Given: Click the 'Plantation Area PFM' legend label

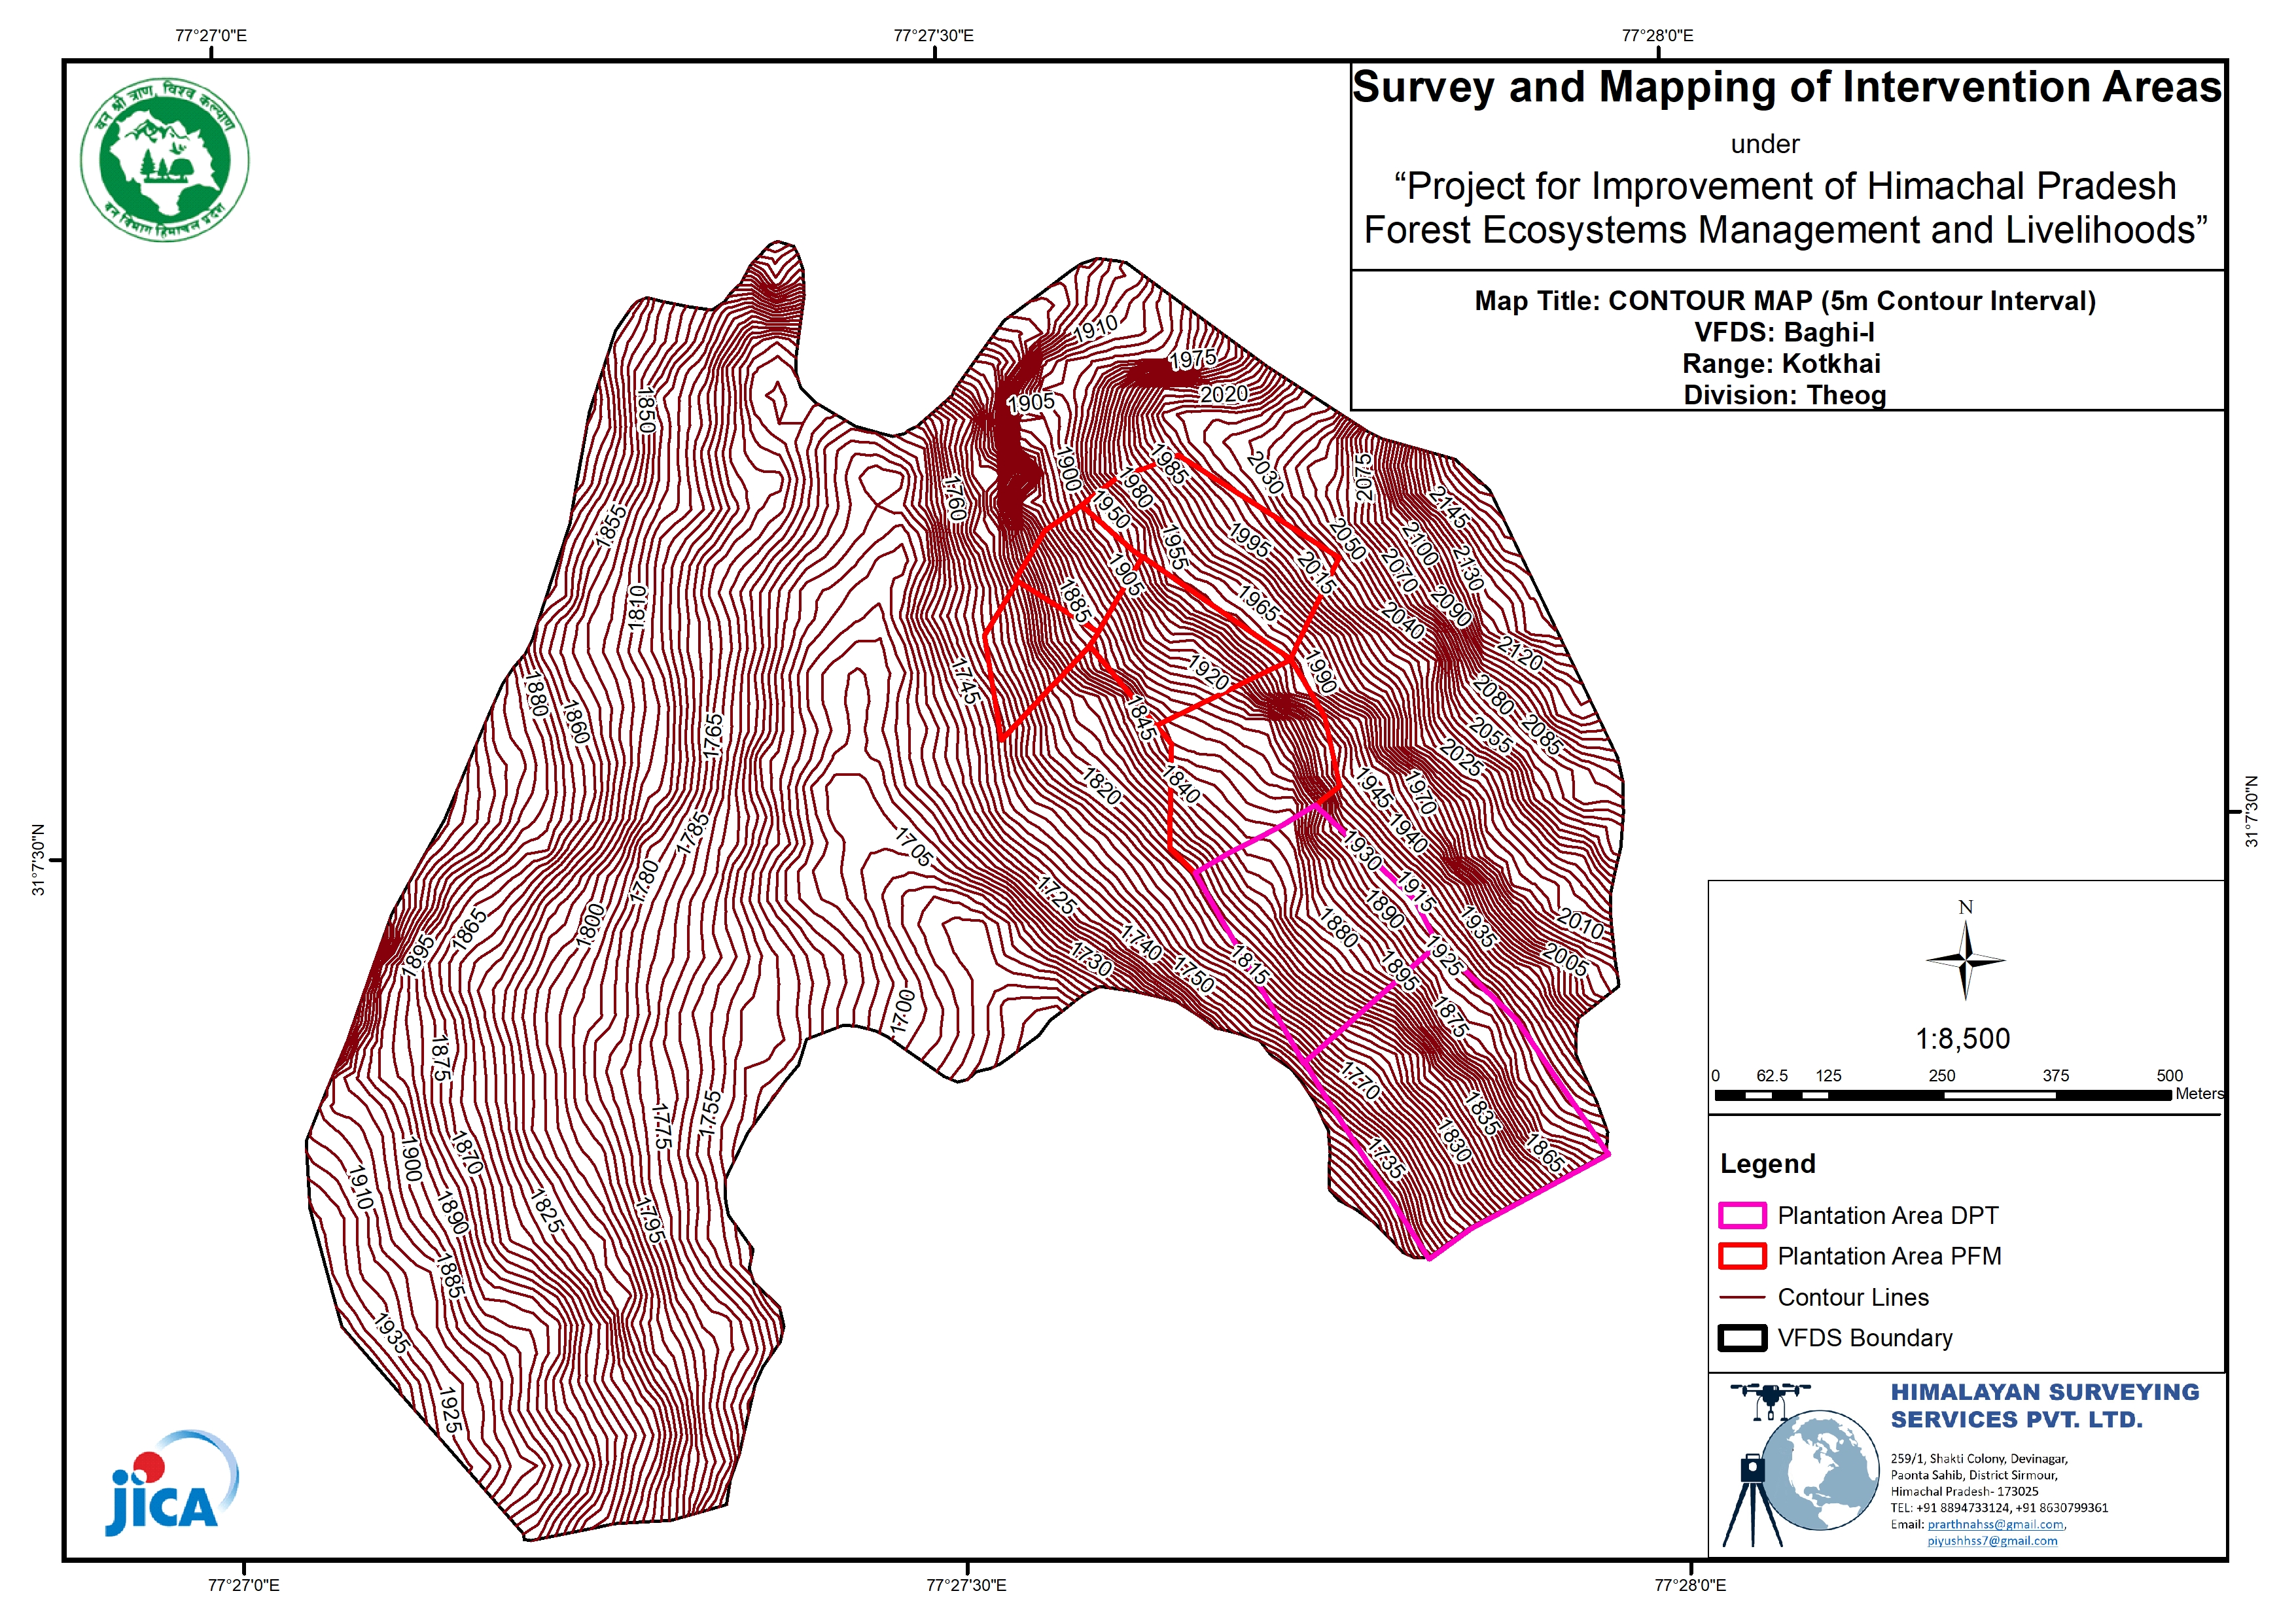Looking at the screenshot, I should point(1889,1256).
